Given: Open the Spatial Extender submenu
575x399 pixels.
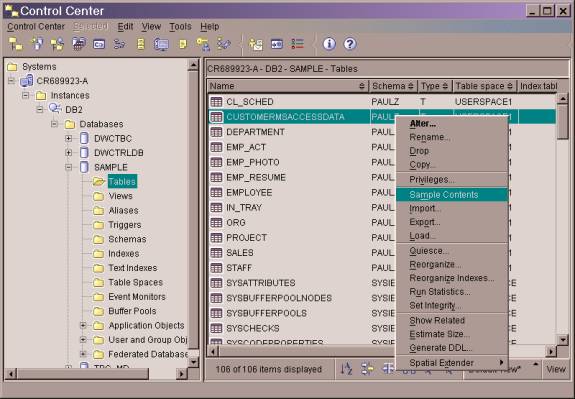Looking at the screenshot, I should tap(452, 363).
